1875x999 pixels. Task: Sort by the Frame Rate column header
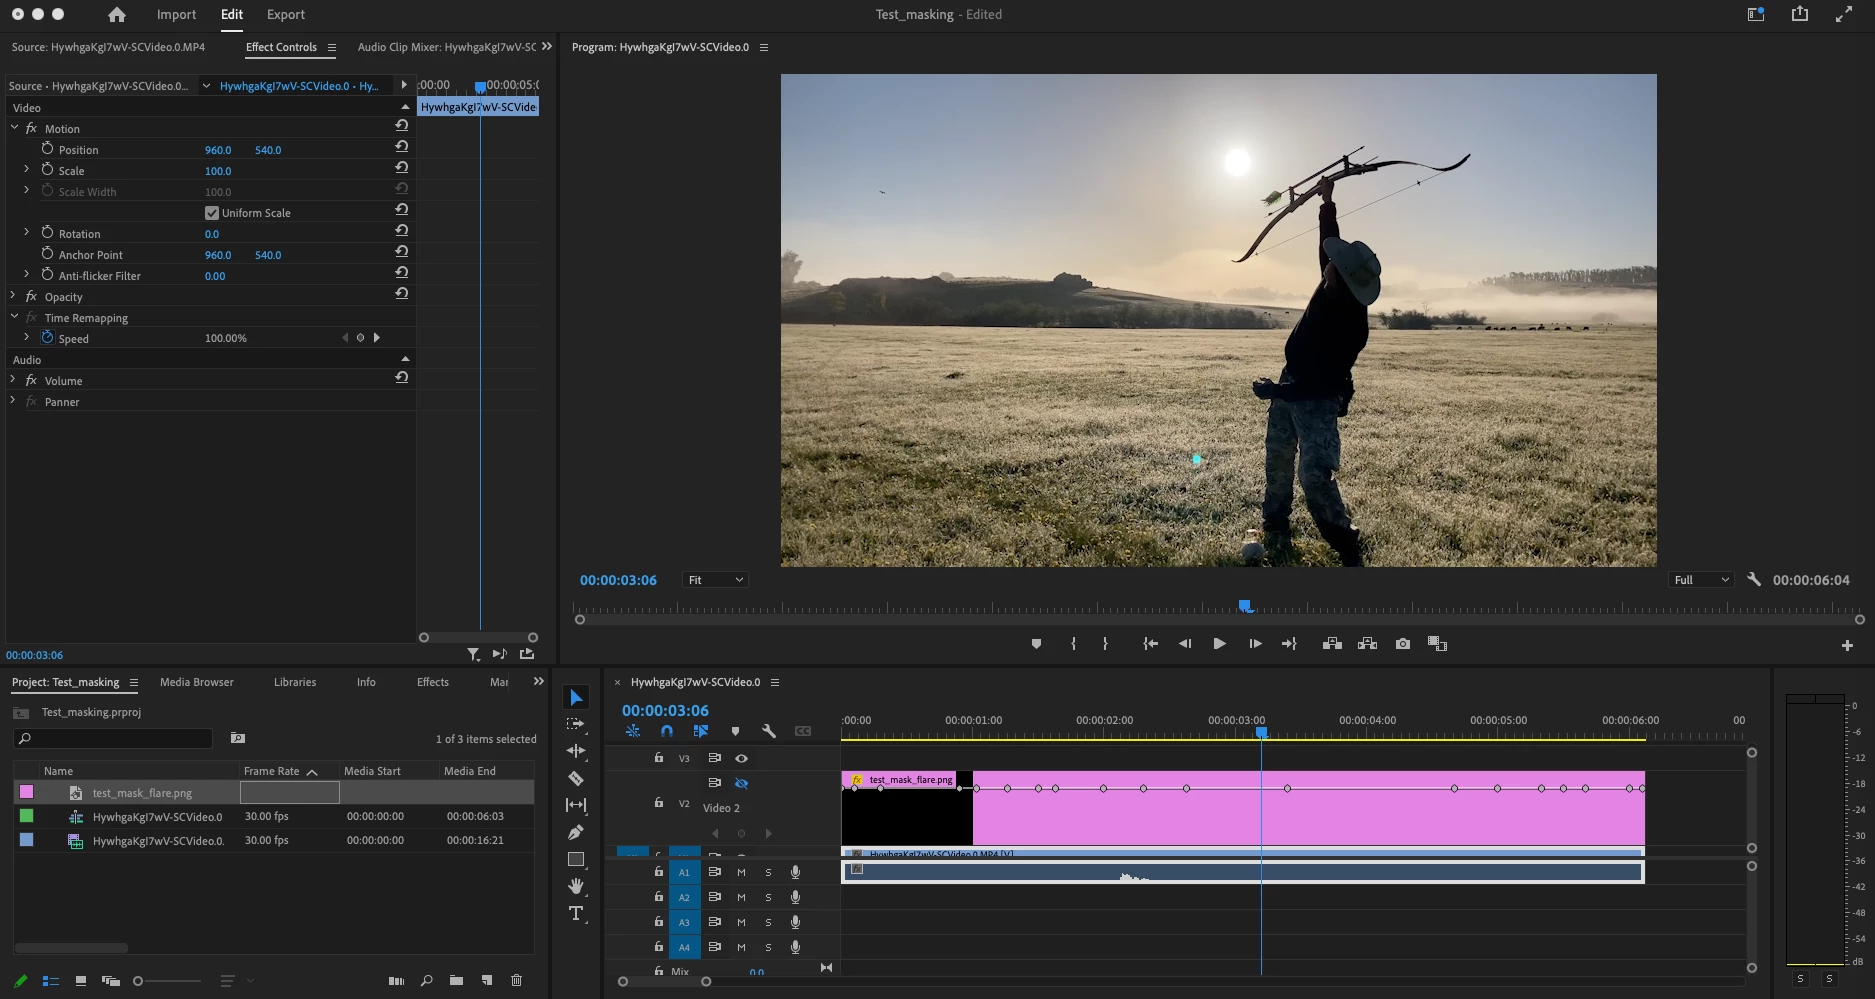click(x=272, y=771)
